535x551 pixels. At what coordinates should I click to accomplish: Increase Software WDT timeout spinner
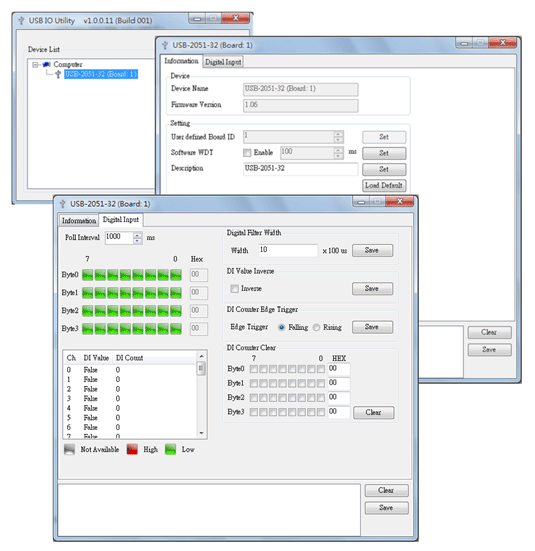tap(338, 150)
